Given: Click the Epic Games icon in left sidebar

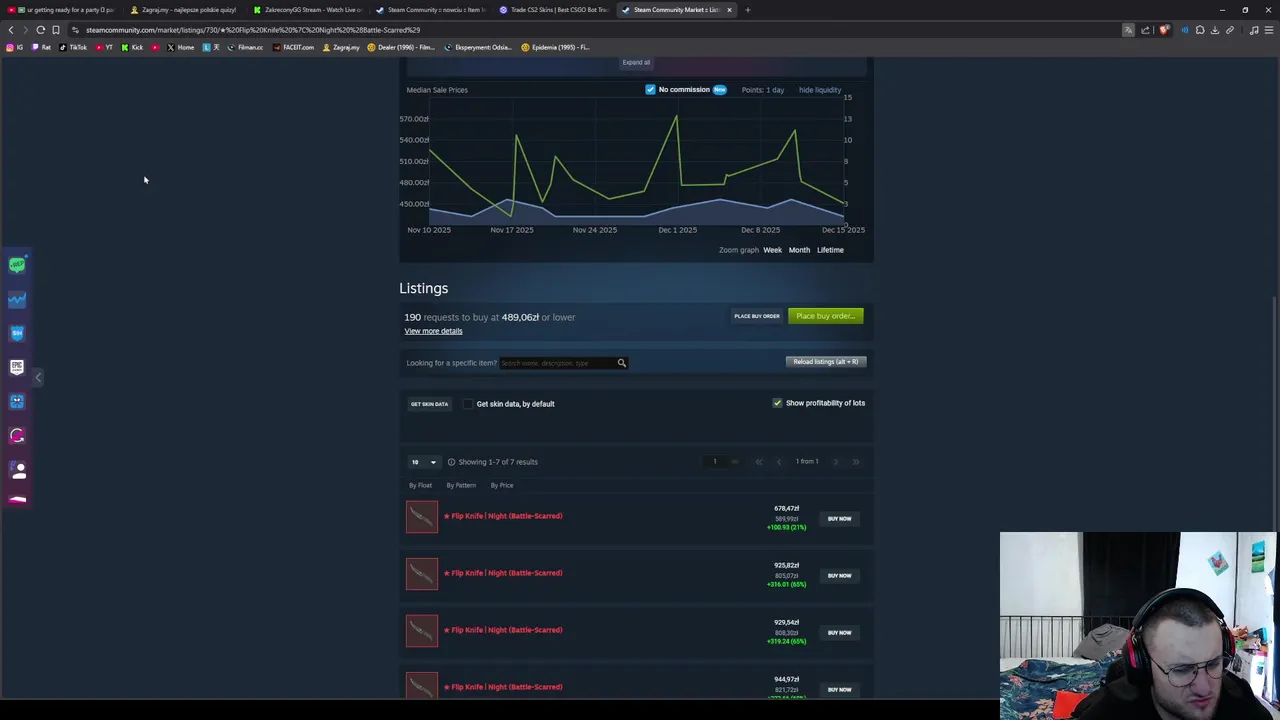Looking at the screenshot, I should (x=17, y=367).
